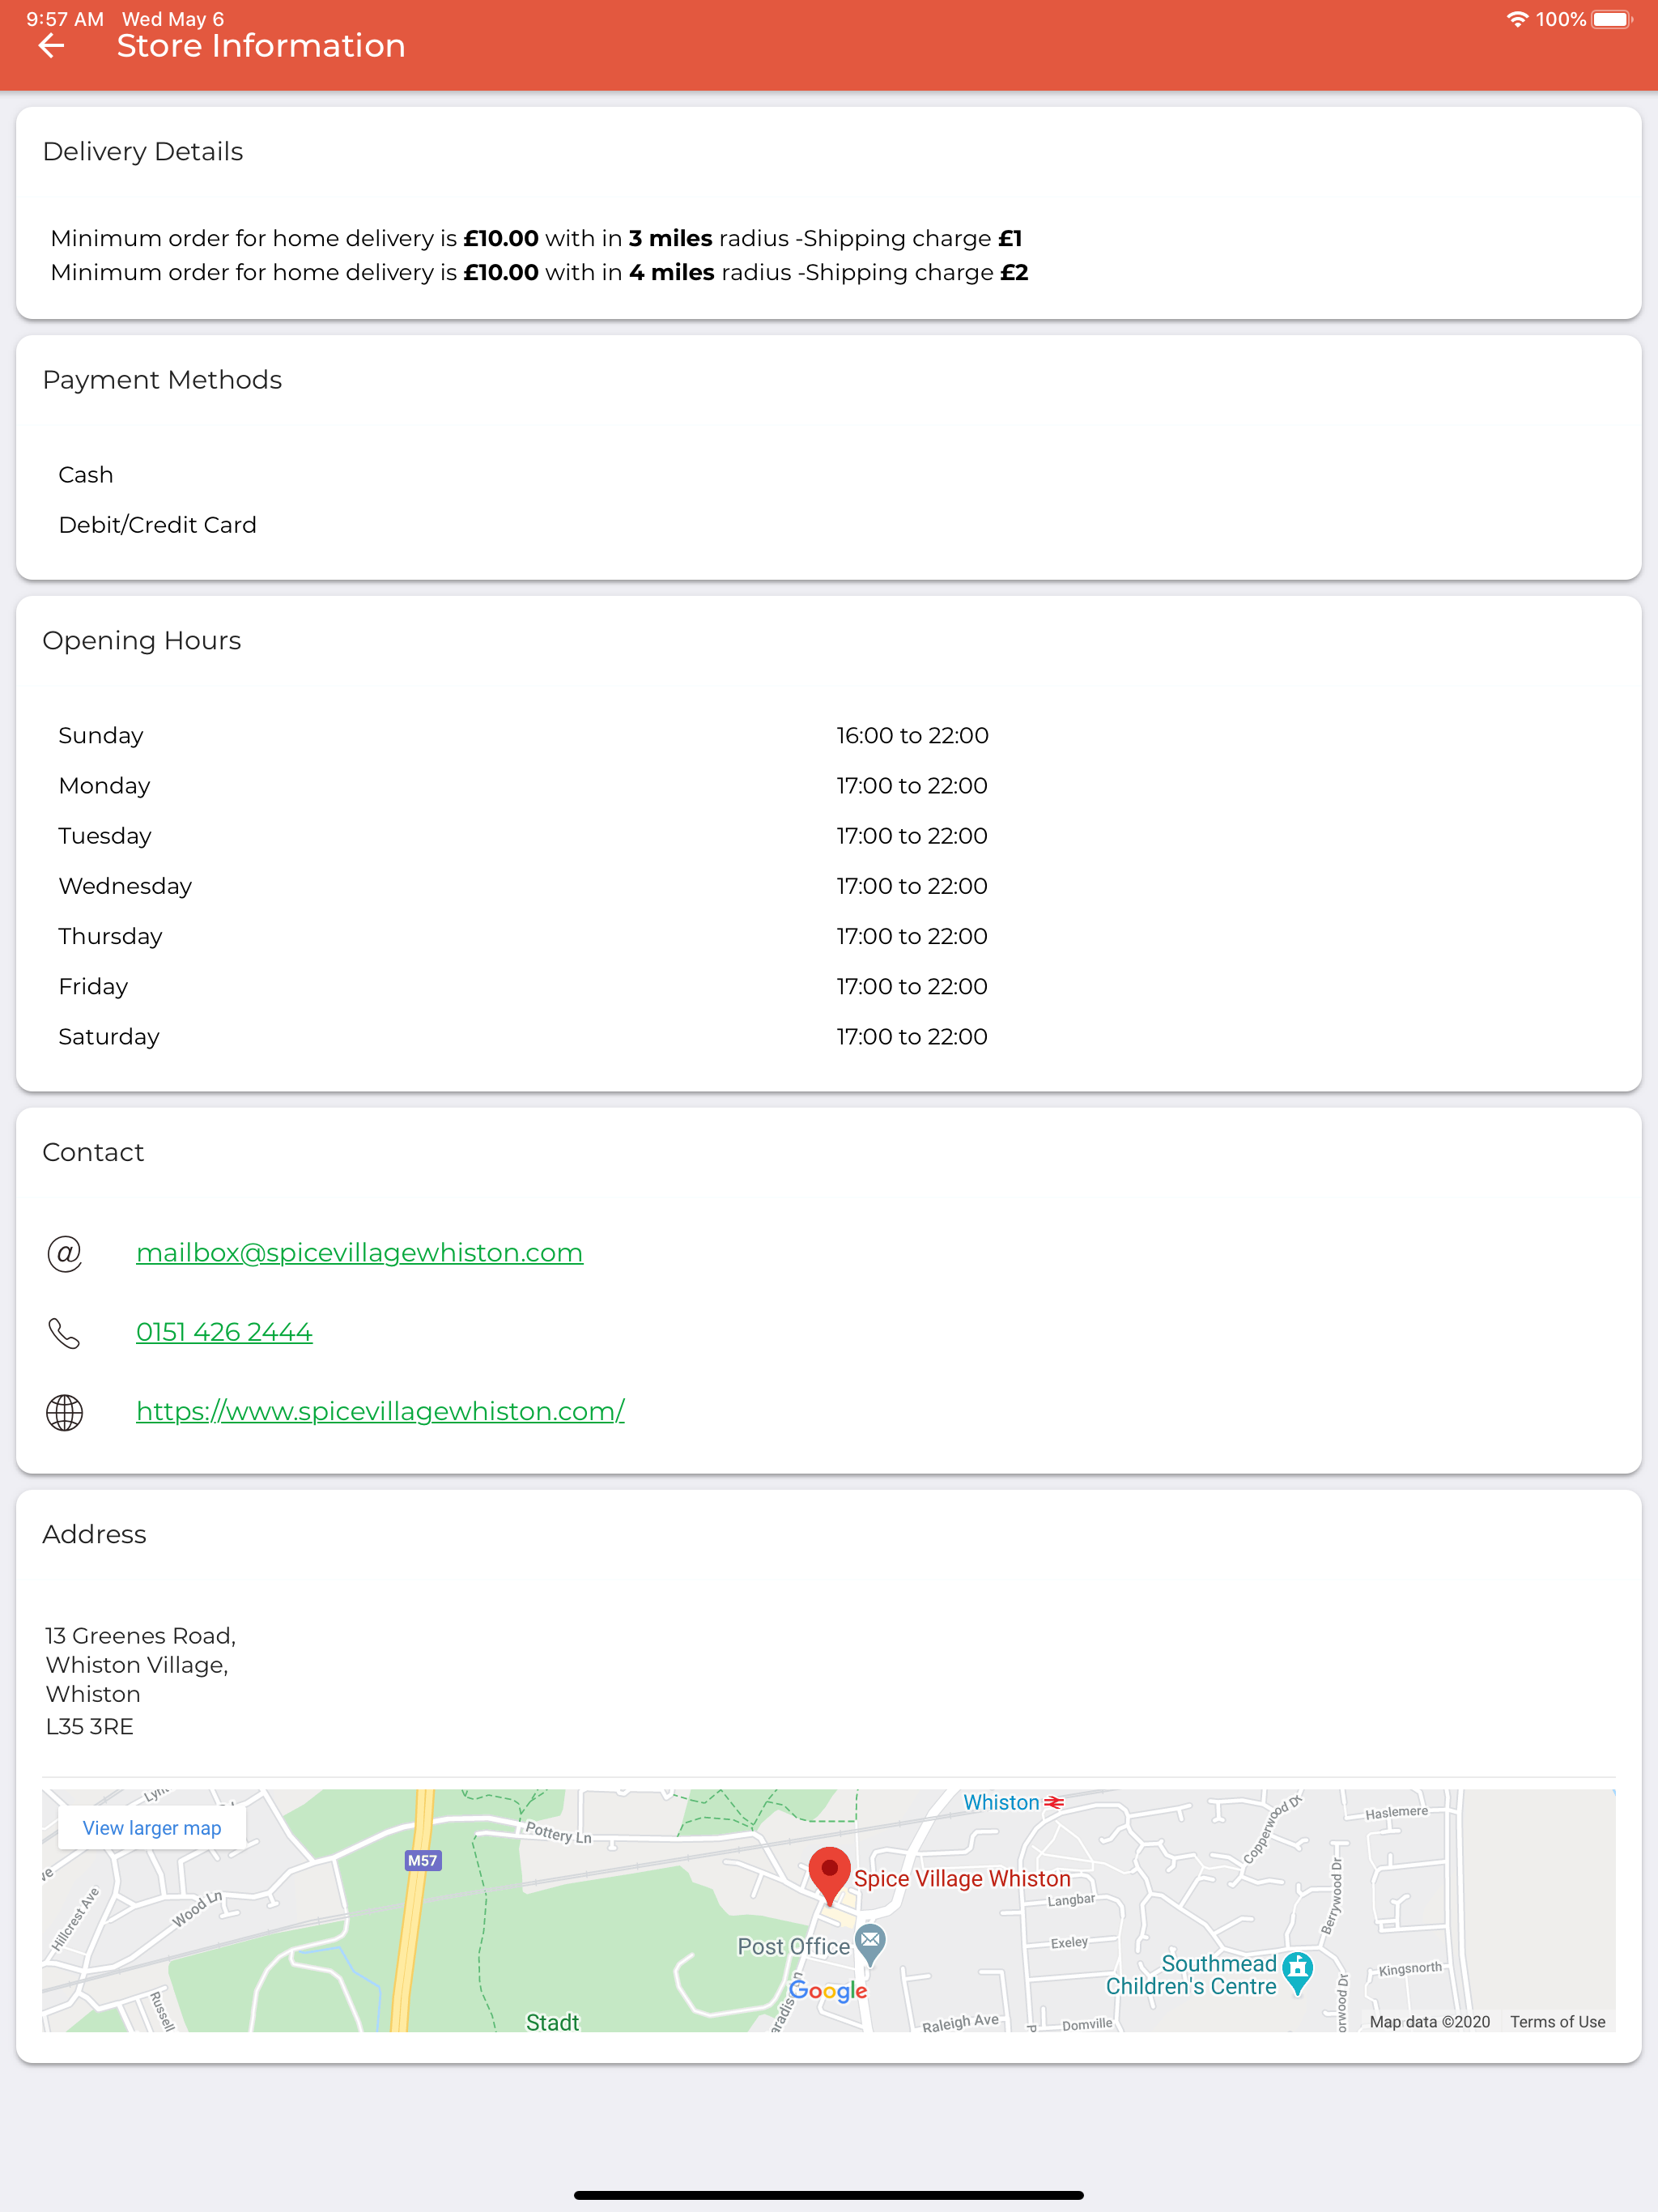Tap the Address section heading
The image size is (1658, 2212).
(94, 1534)
